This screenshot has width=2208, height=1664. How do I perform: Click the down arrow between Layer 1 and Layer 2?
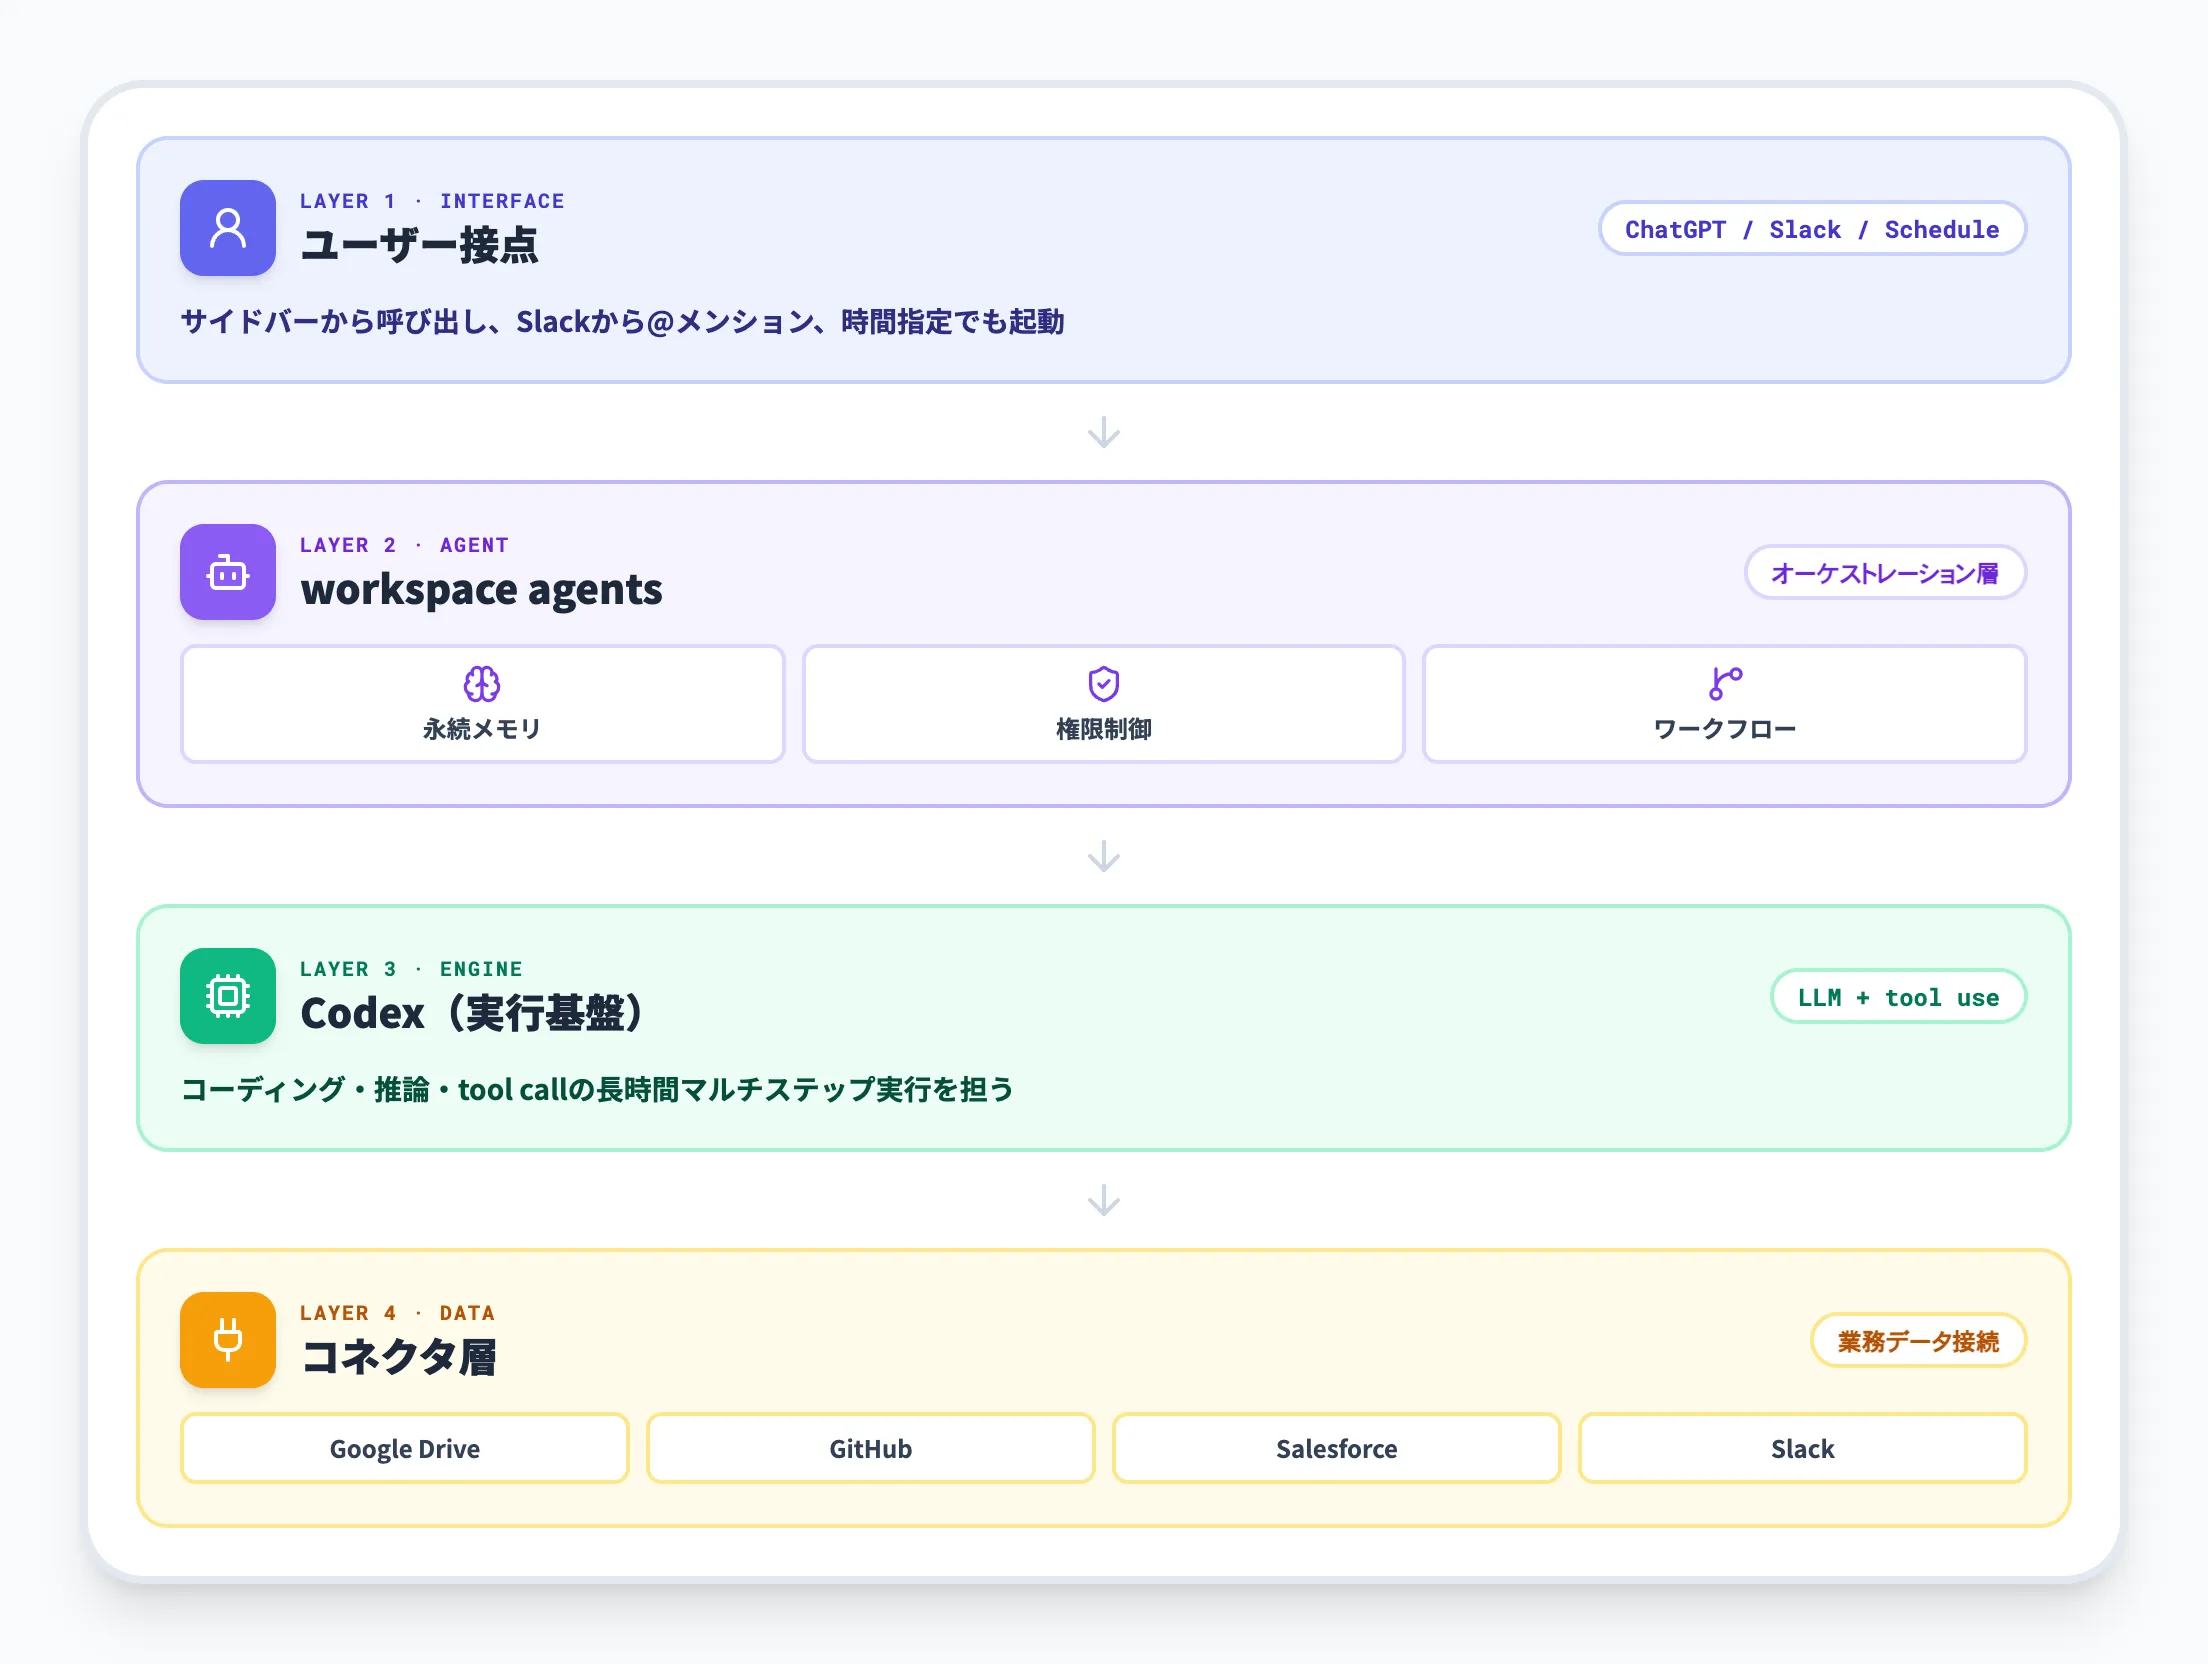(x=1104, y=433)
